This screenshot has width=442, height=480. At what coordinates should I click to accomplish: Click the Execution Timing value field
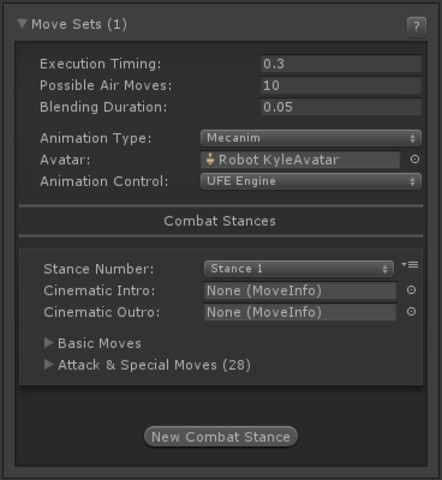[x=341, y=64]
